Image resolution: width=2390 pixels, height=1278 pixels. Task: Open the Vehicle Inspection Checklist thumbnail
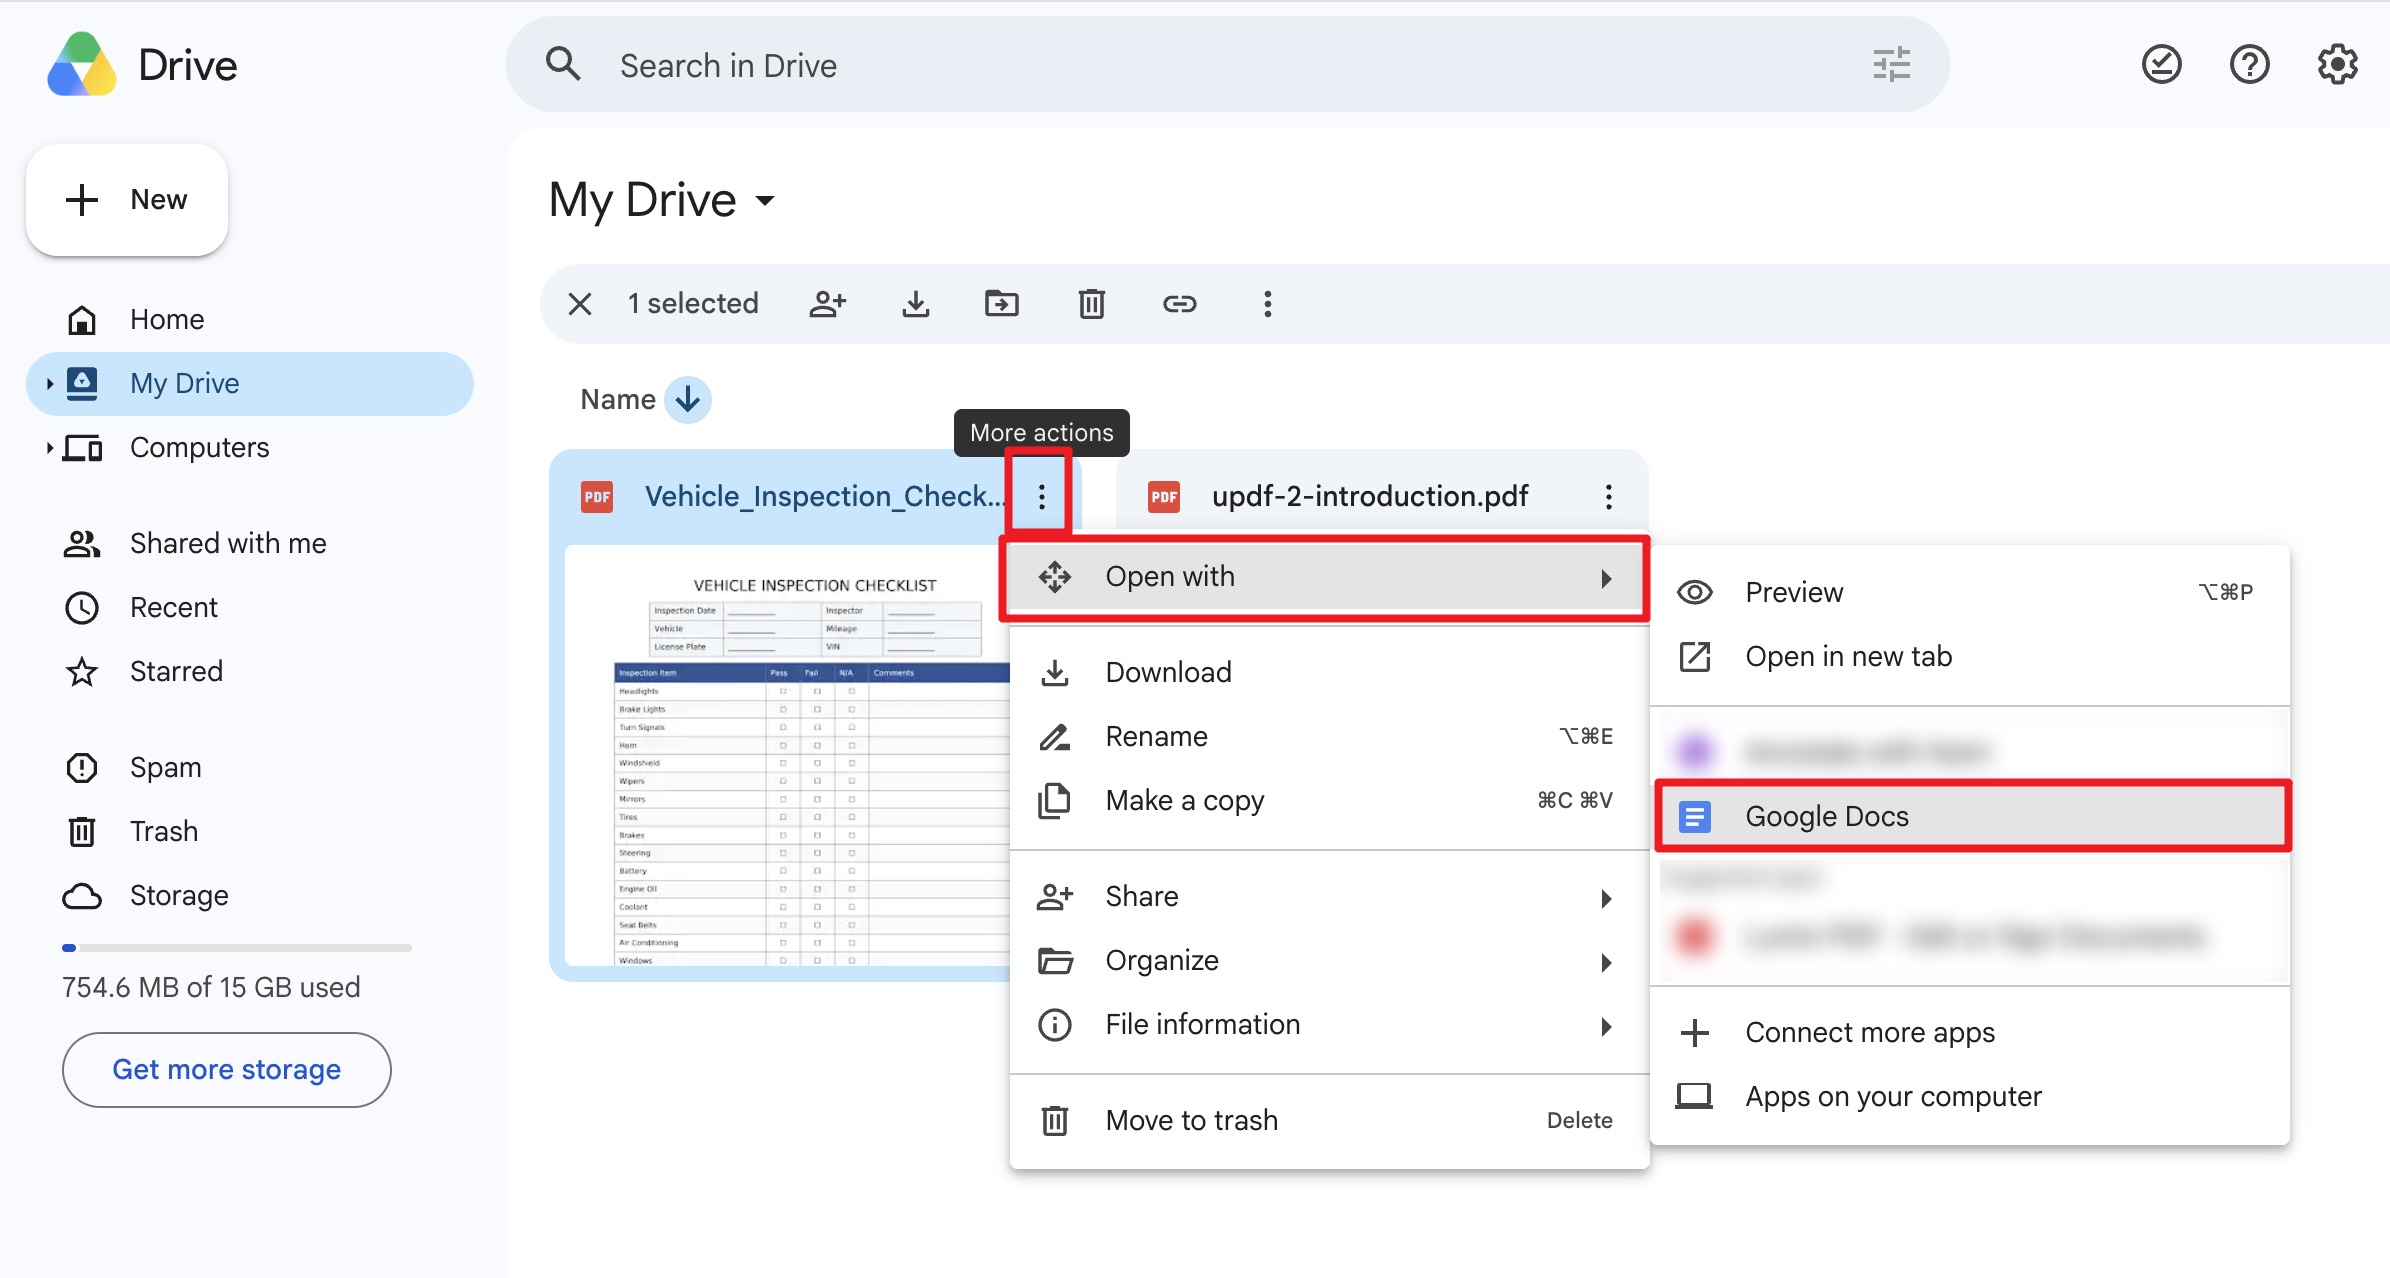pyautogui.click(x=788, y=756)
